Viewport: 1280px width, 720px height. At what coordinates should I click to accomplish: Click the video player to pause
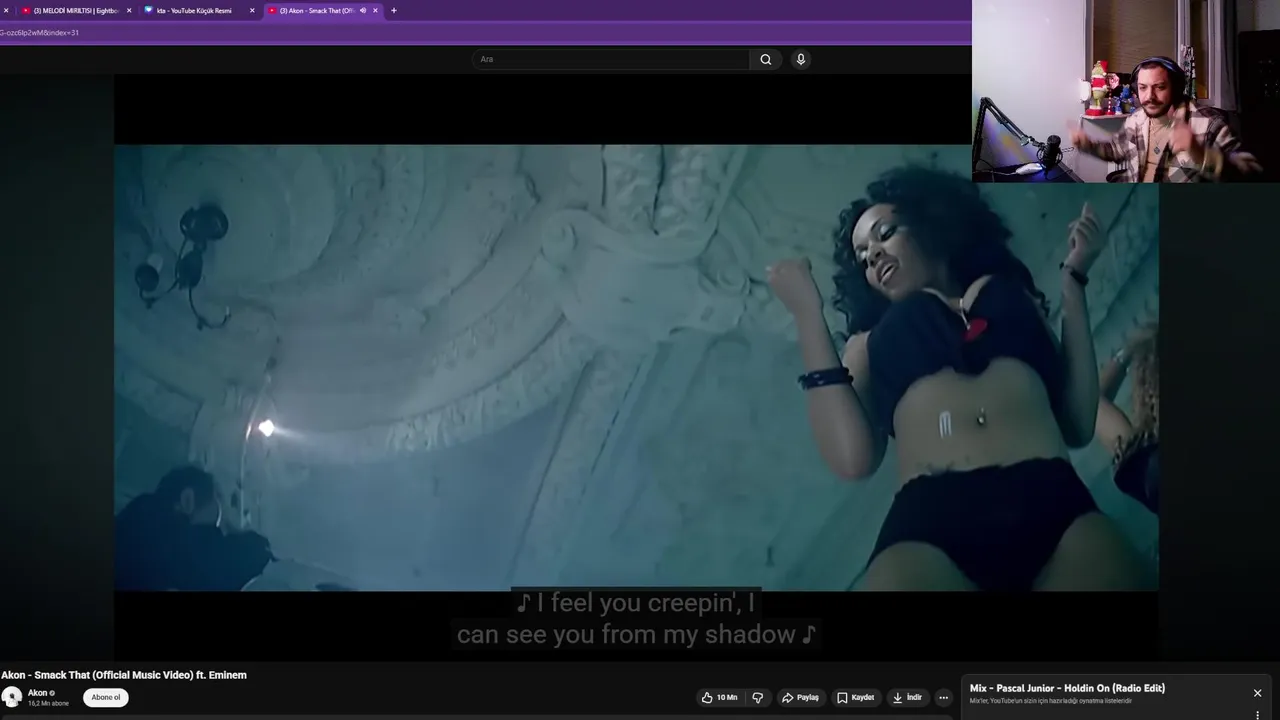636,368
